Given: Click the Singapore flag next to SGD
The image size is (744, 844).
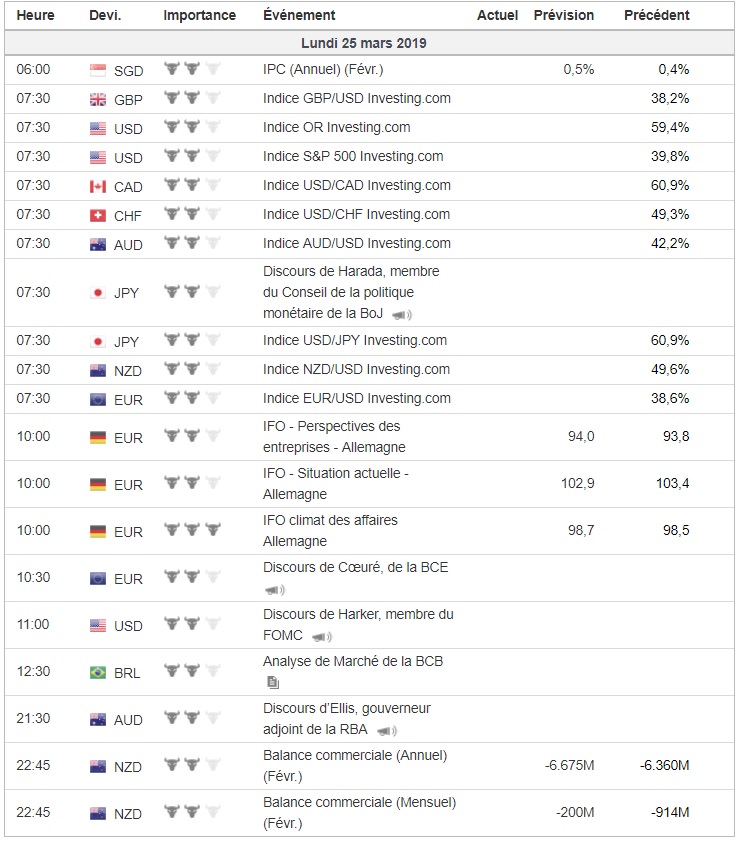Looking at the screenshot, I should (98, 70).
